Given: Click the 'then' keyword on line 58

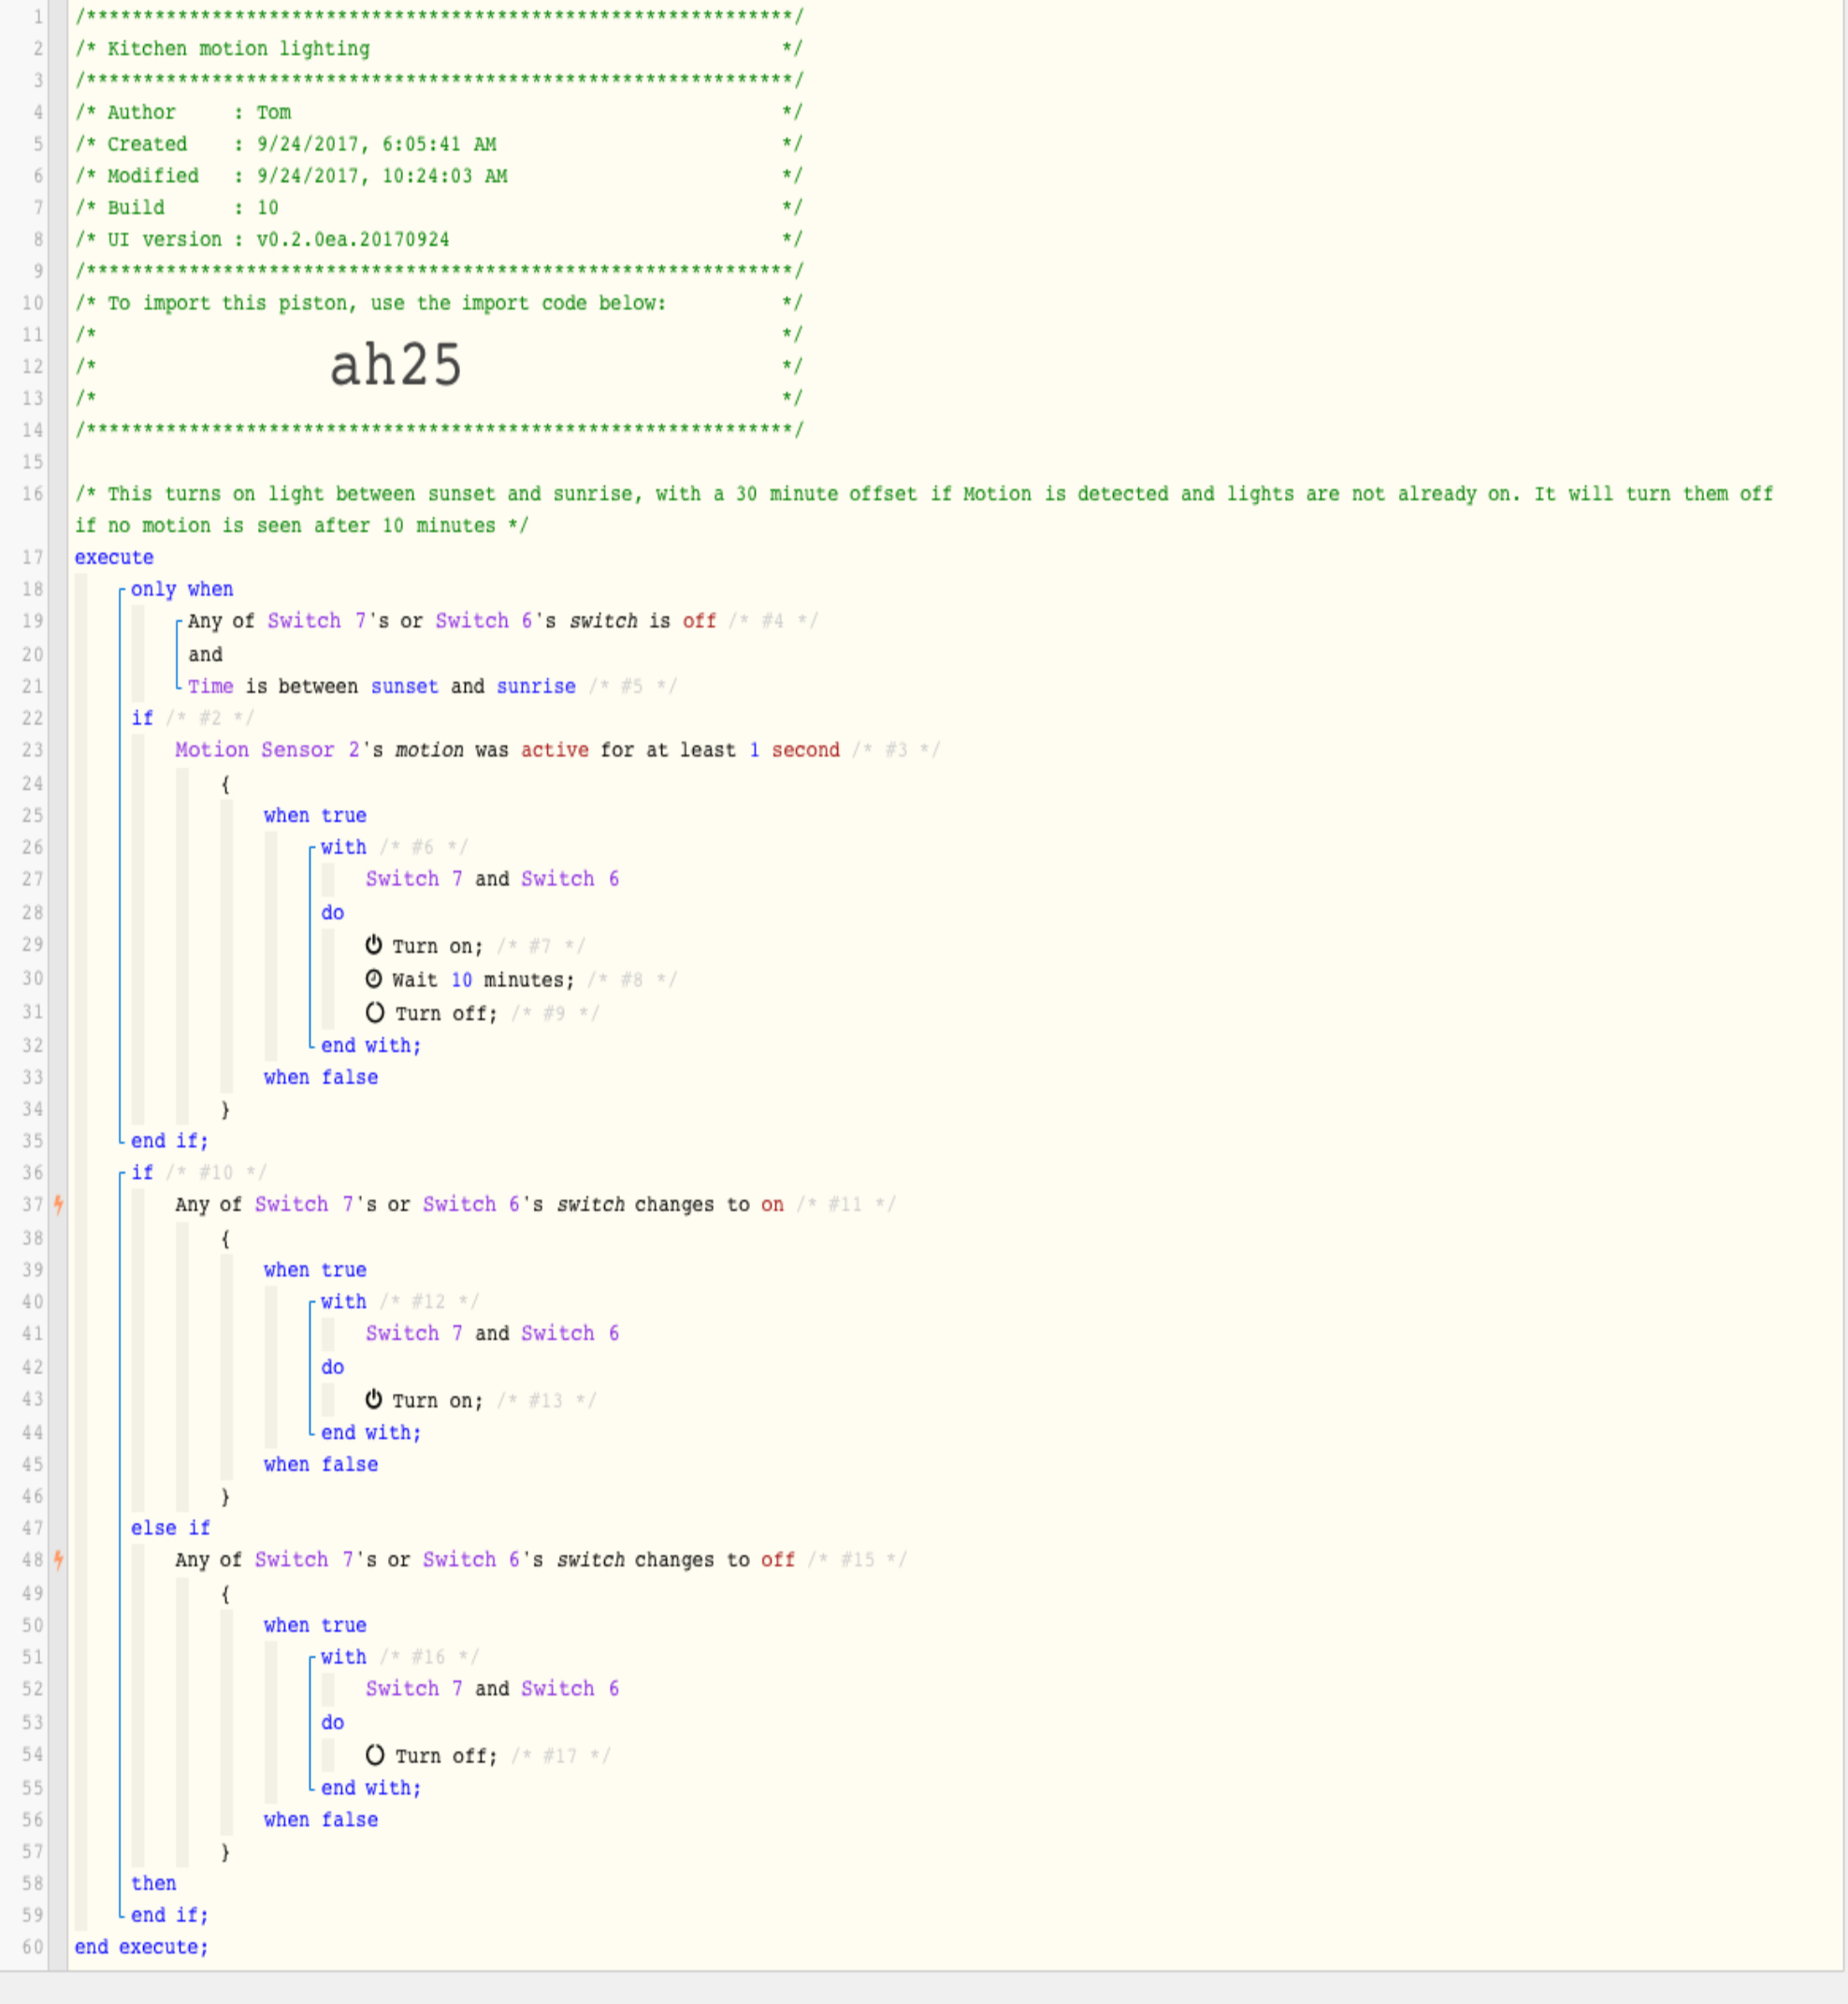Looking at the screenshot, I should pos(153,1884).
